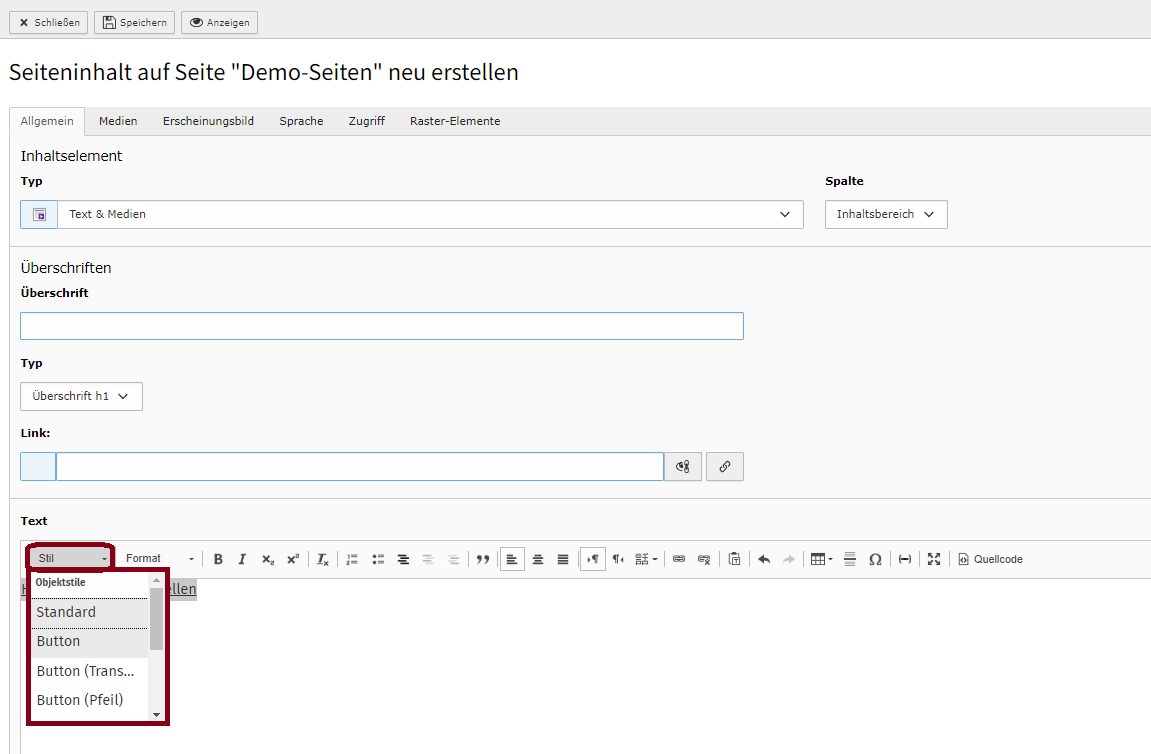The image size is (1151, 754).
Task: Expand the 'Text & Medien' type dropdown
Action: point(430,214)
